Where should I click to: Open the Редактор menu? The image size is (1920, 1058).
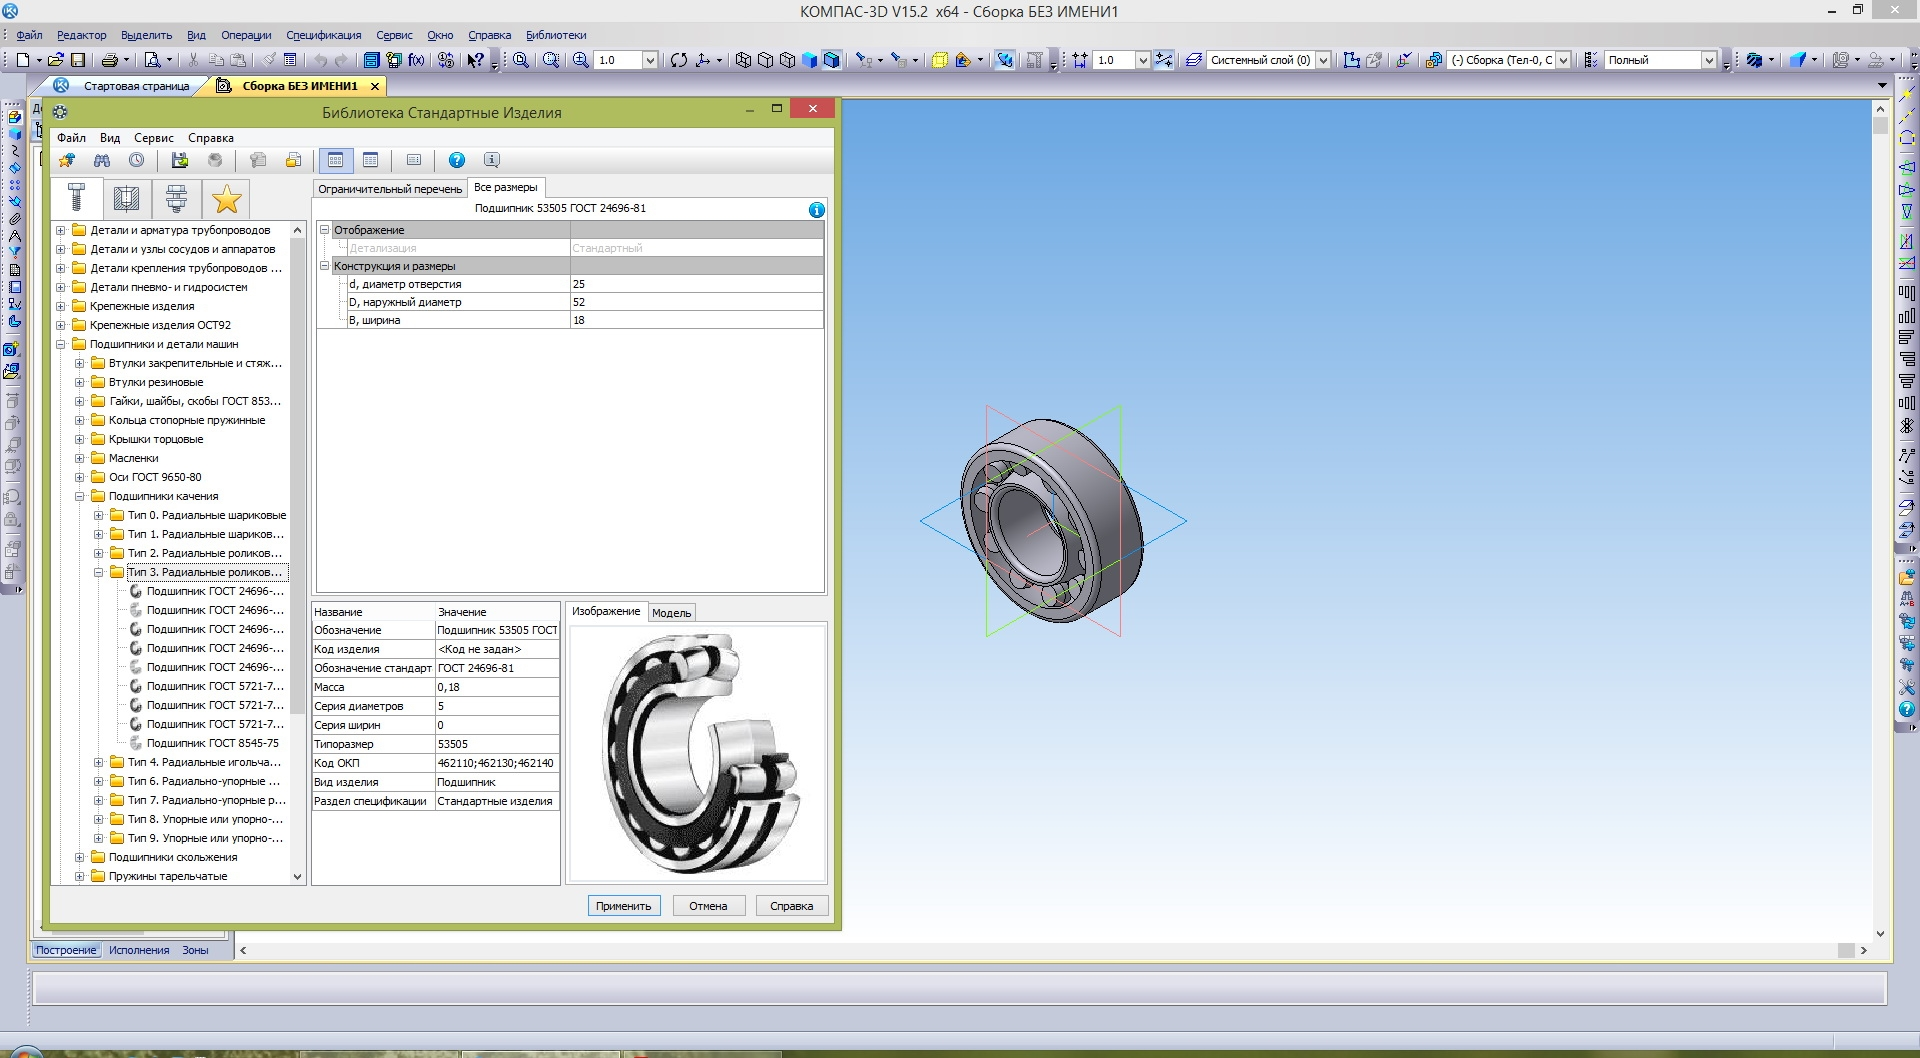tap(81, 35)
